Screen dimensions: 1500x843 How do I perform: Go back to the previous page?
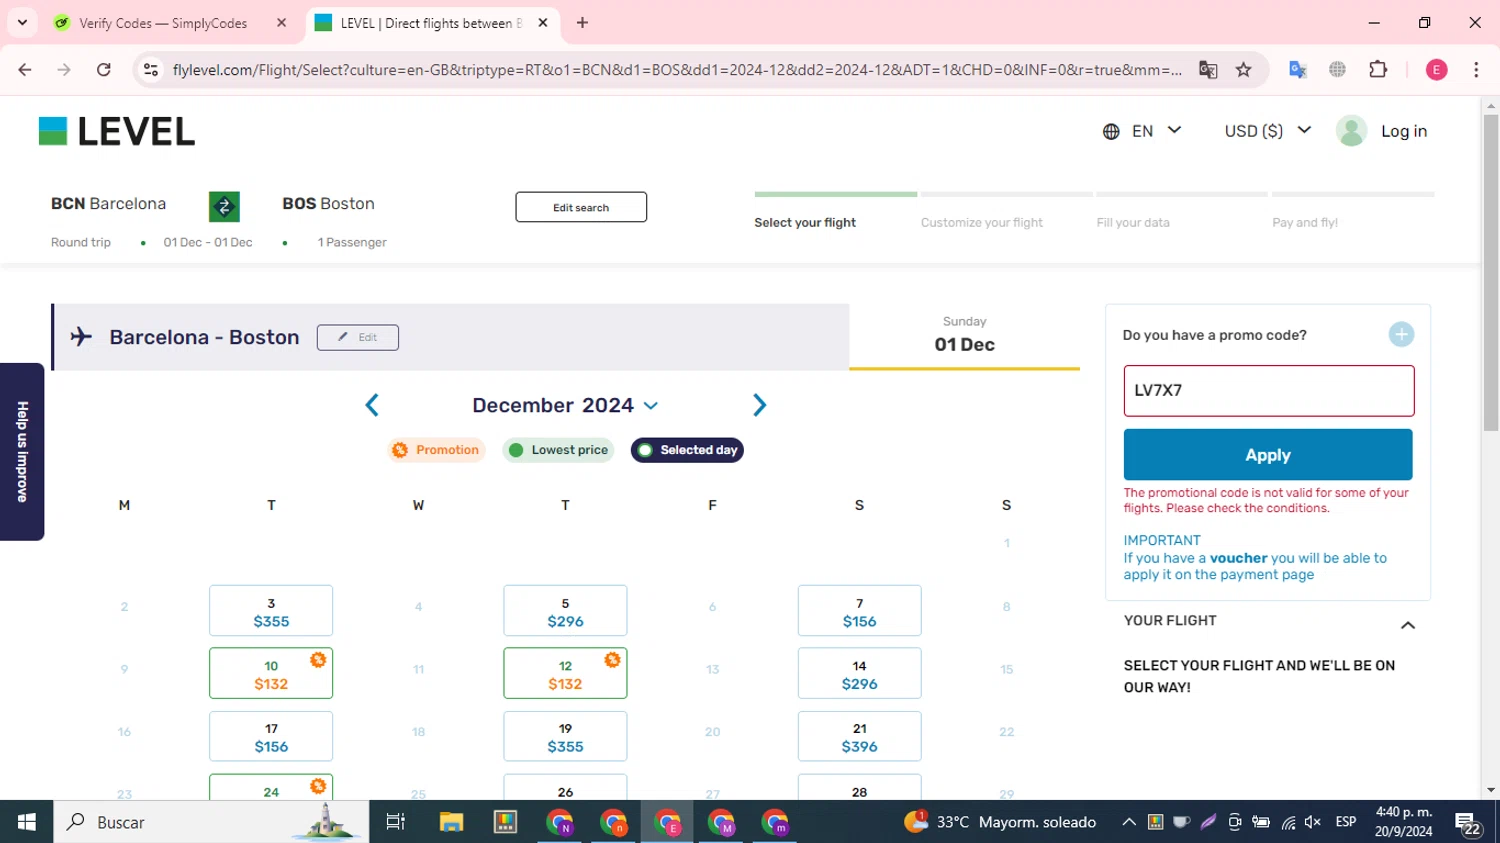pyautogui.click(x=25, y=69)
